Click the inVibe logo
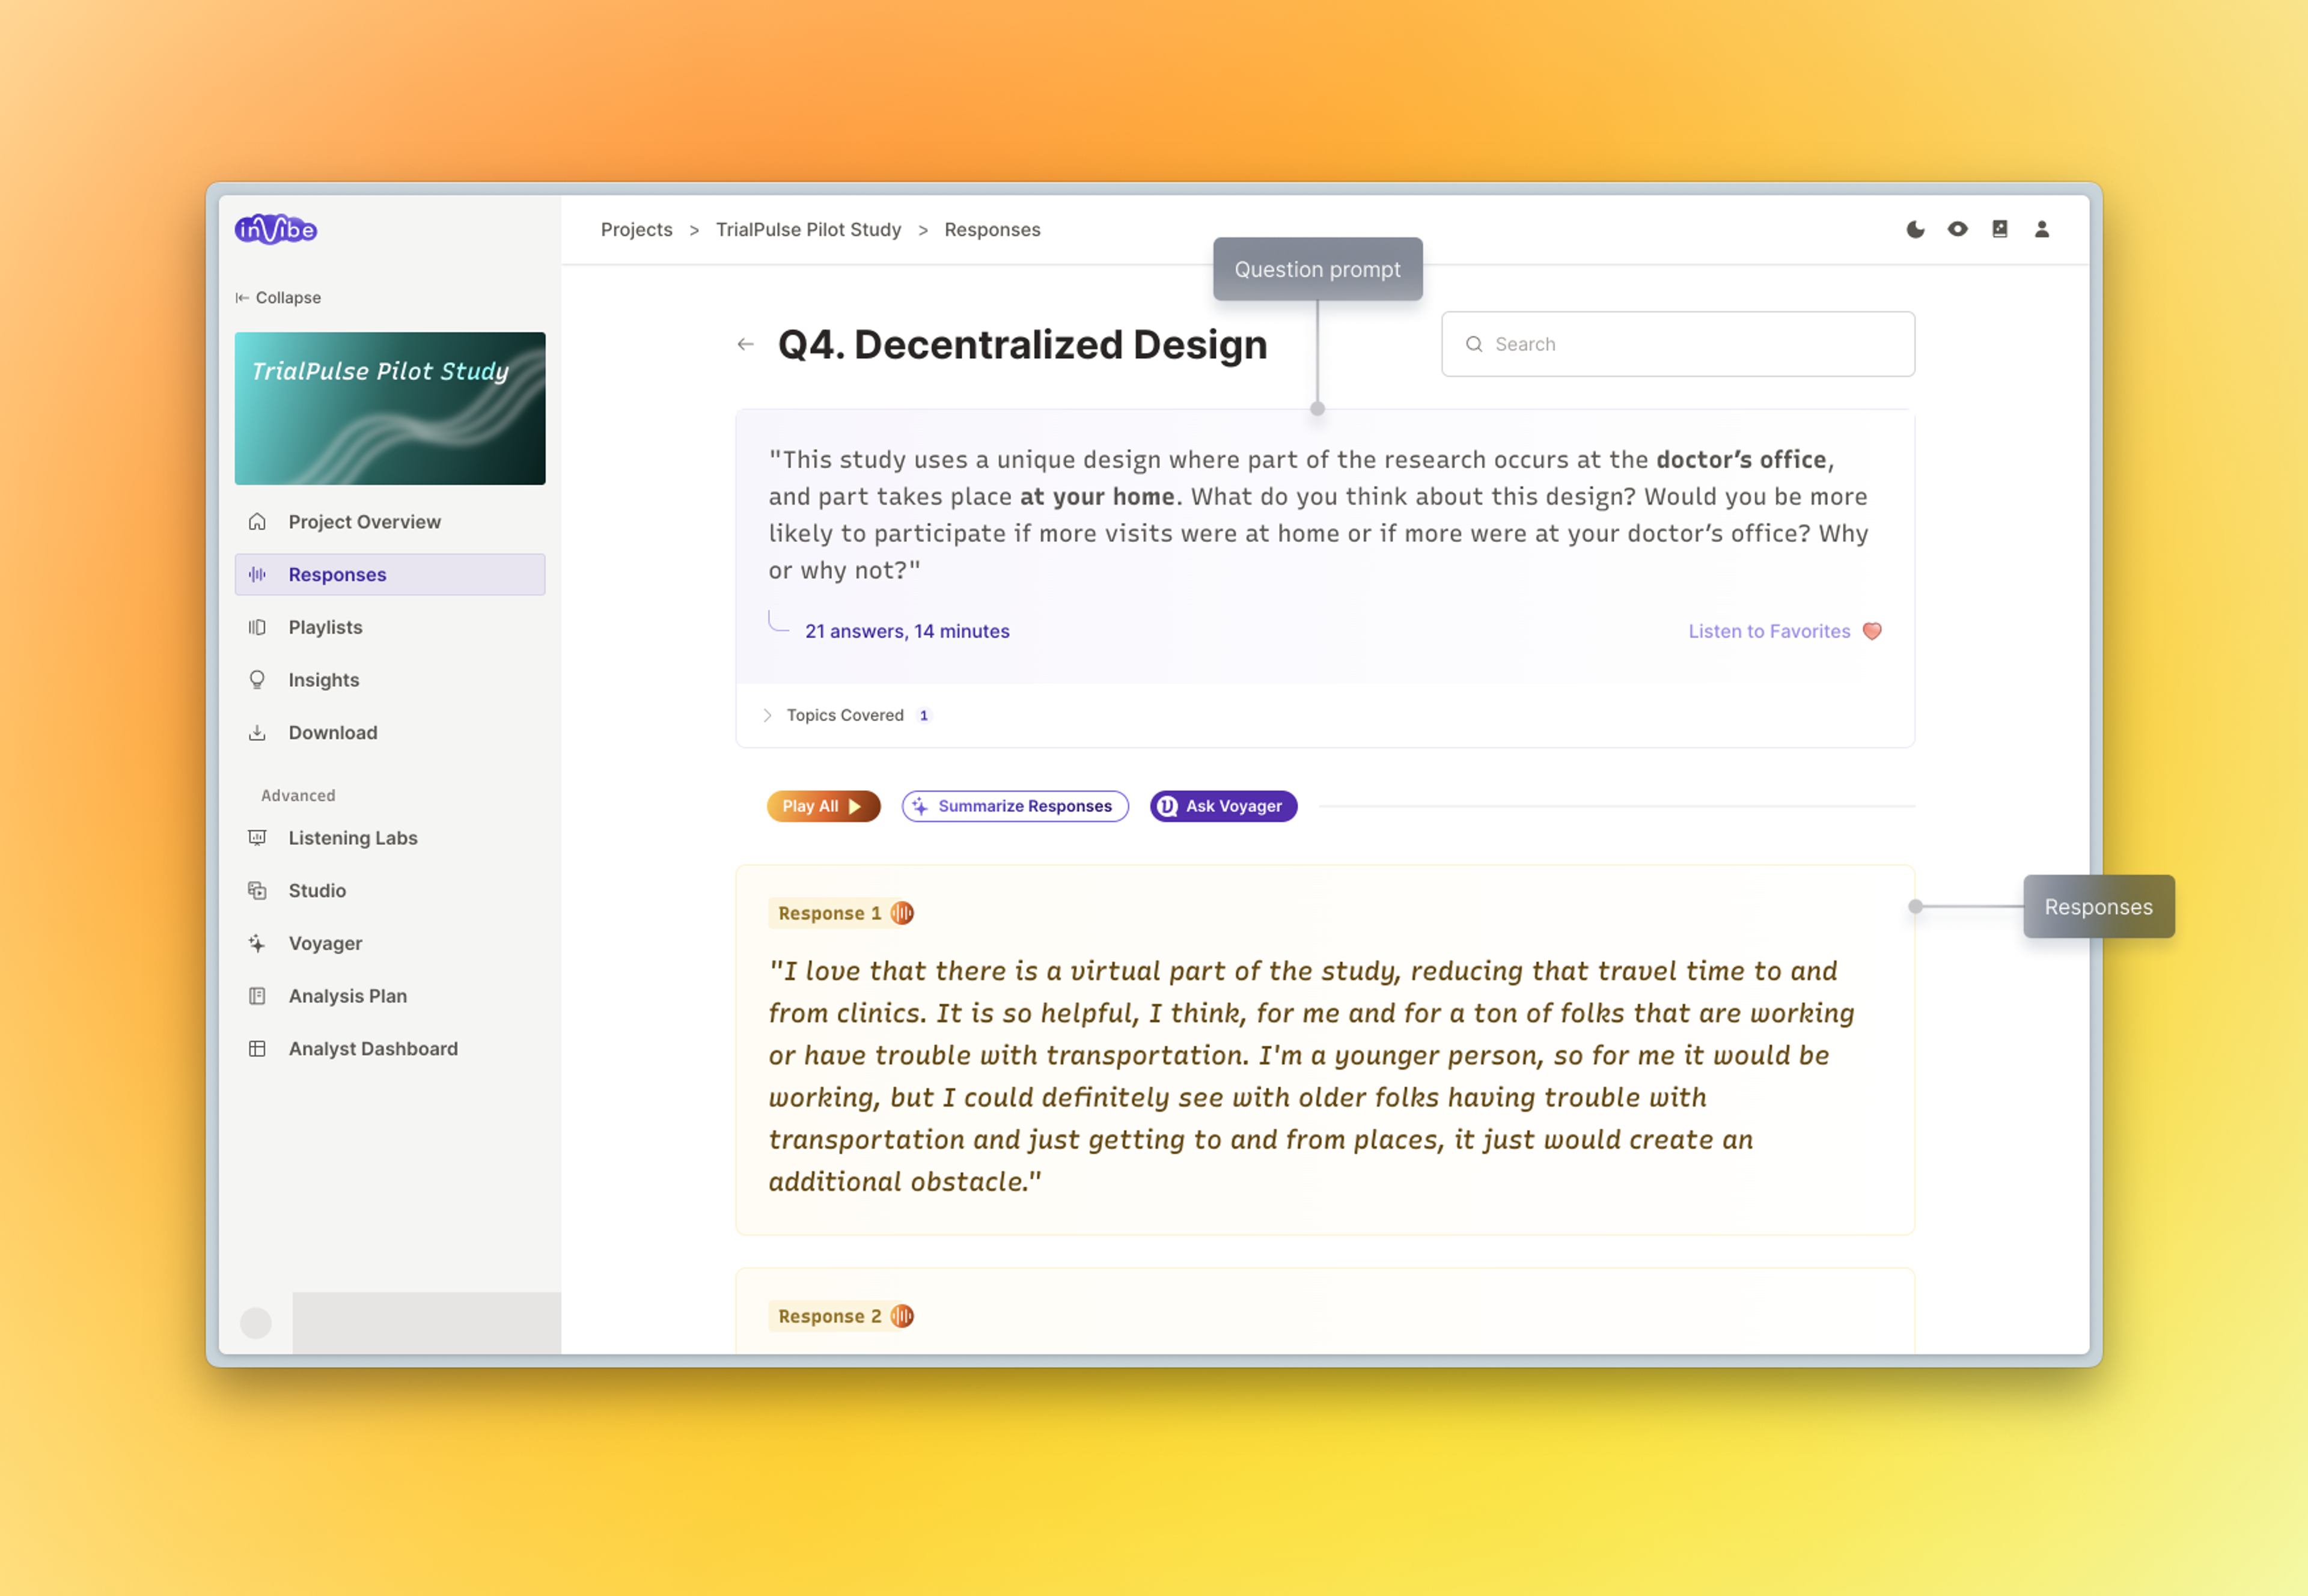Image resolution: width=2308 pixels, height=1596 pixels. (276, 230)
